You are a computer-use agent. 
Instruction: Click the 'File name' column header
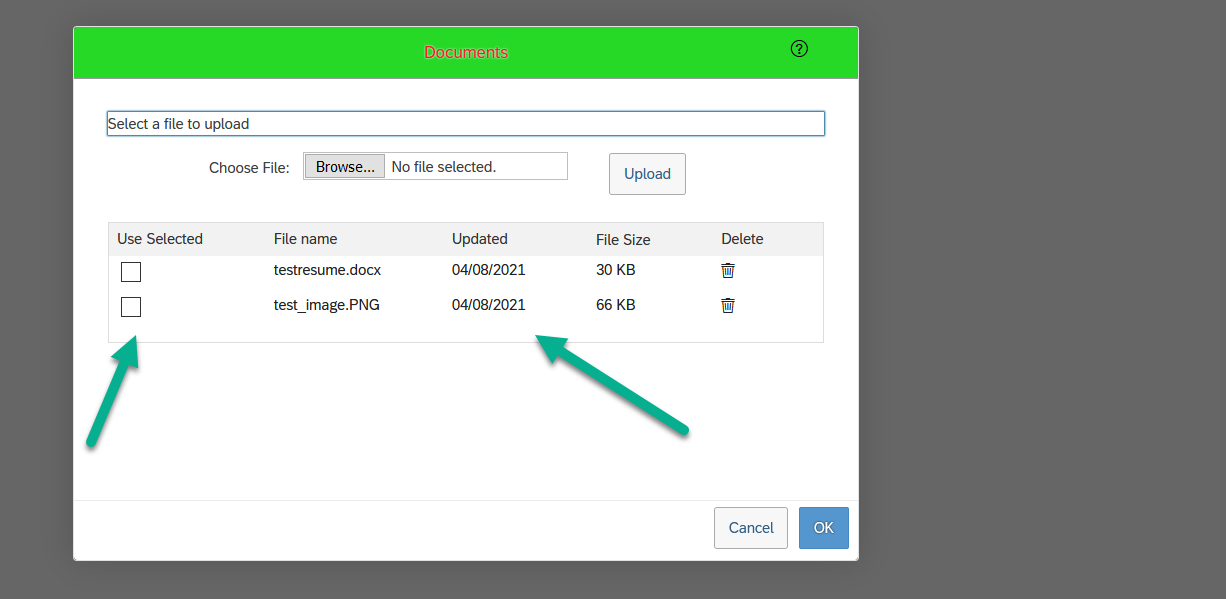[305, 239]
